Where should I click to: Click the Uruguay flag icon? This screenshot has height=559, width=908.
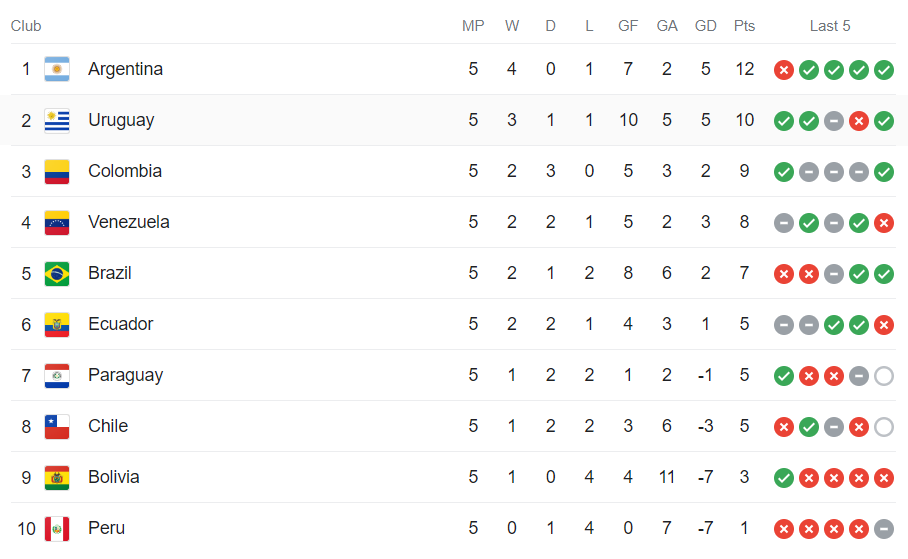(57, 120)
